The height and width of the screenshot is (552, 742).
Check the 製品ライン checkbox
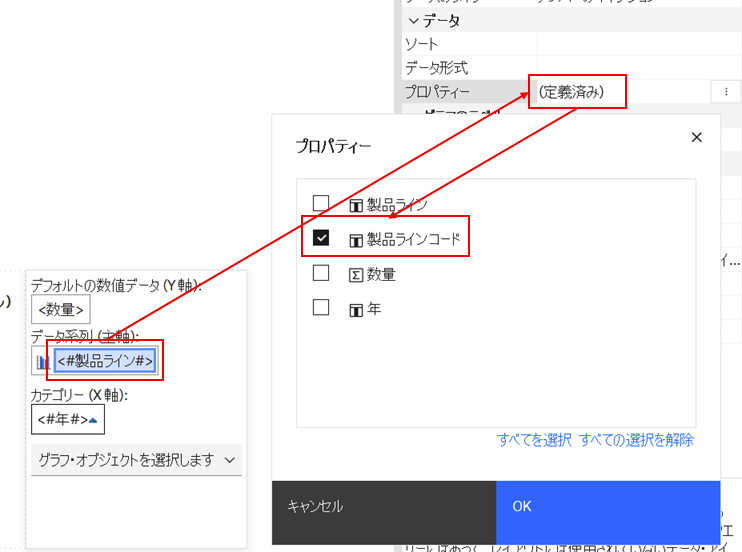tap(321, 203)
